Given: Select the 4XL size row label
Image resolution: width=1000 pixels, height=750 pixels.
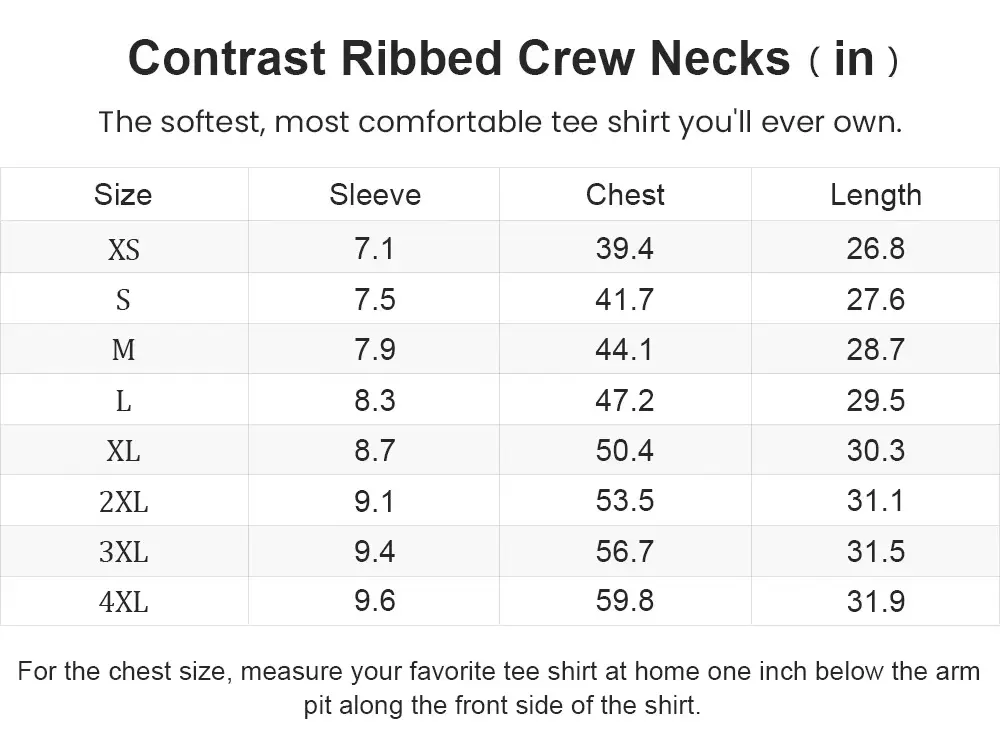Looking at the screenshot, I should [x=123, y=602].
